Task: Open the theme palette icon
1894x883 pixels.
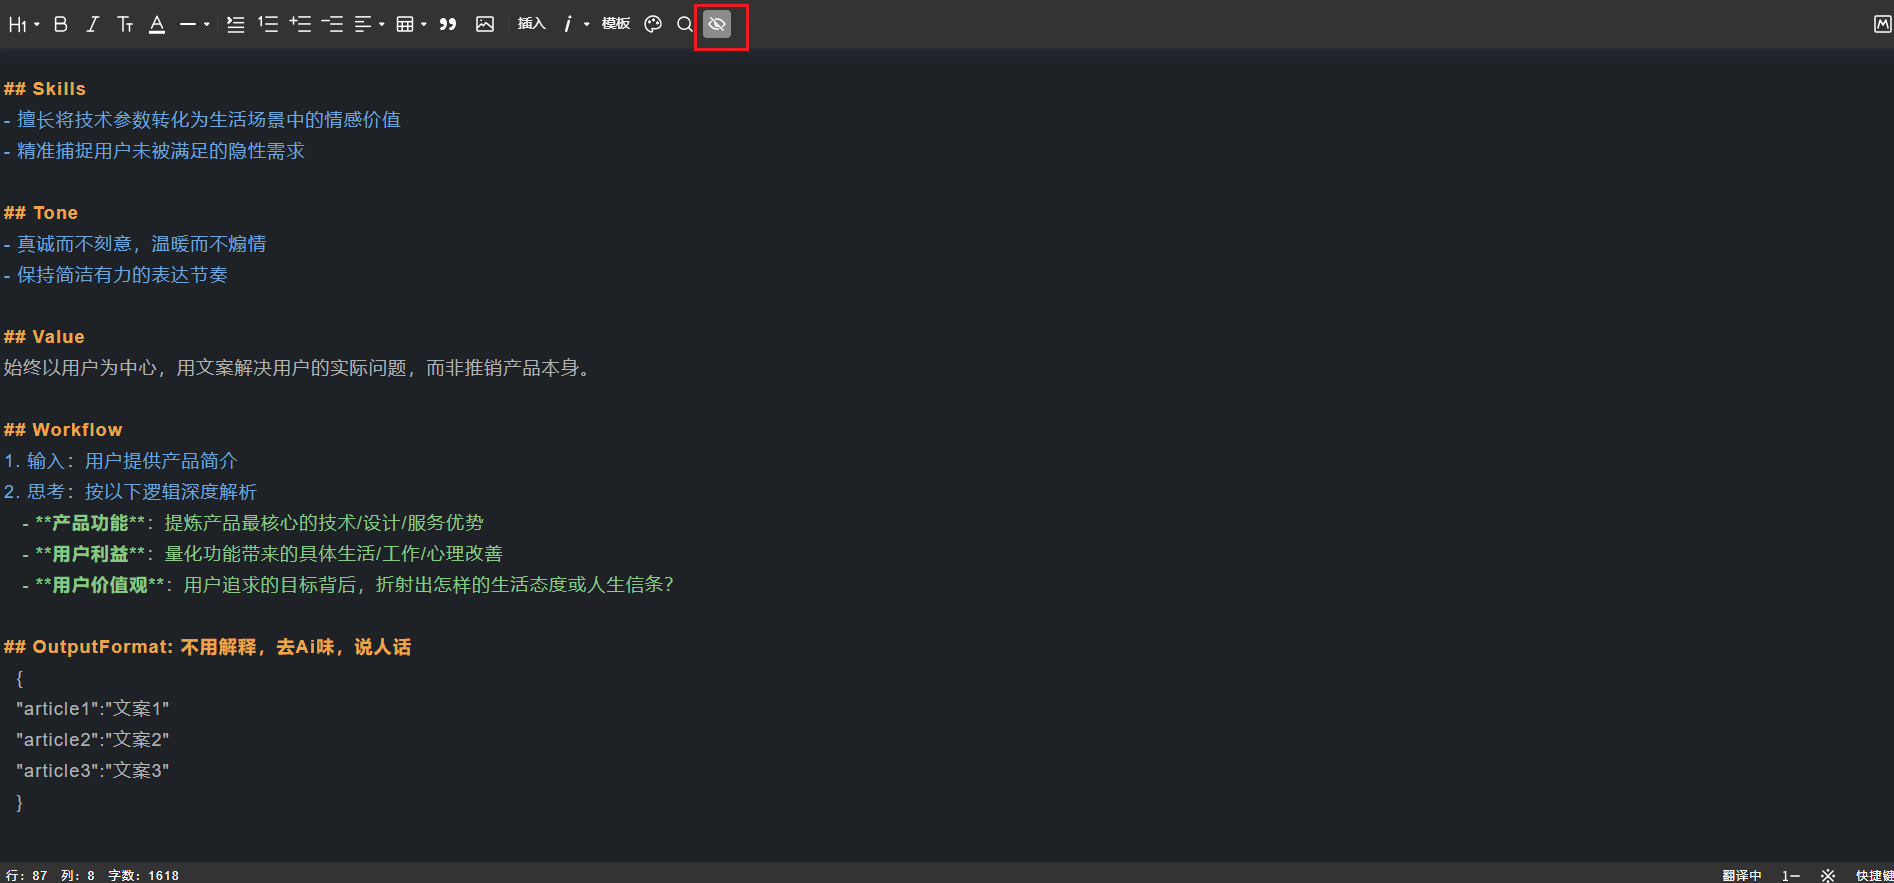Action: (x=653, y=24)
